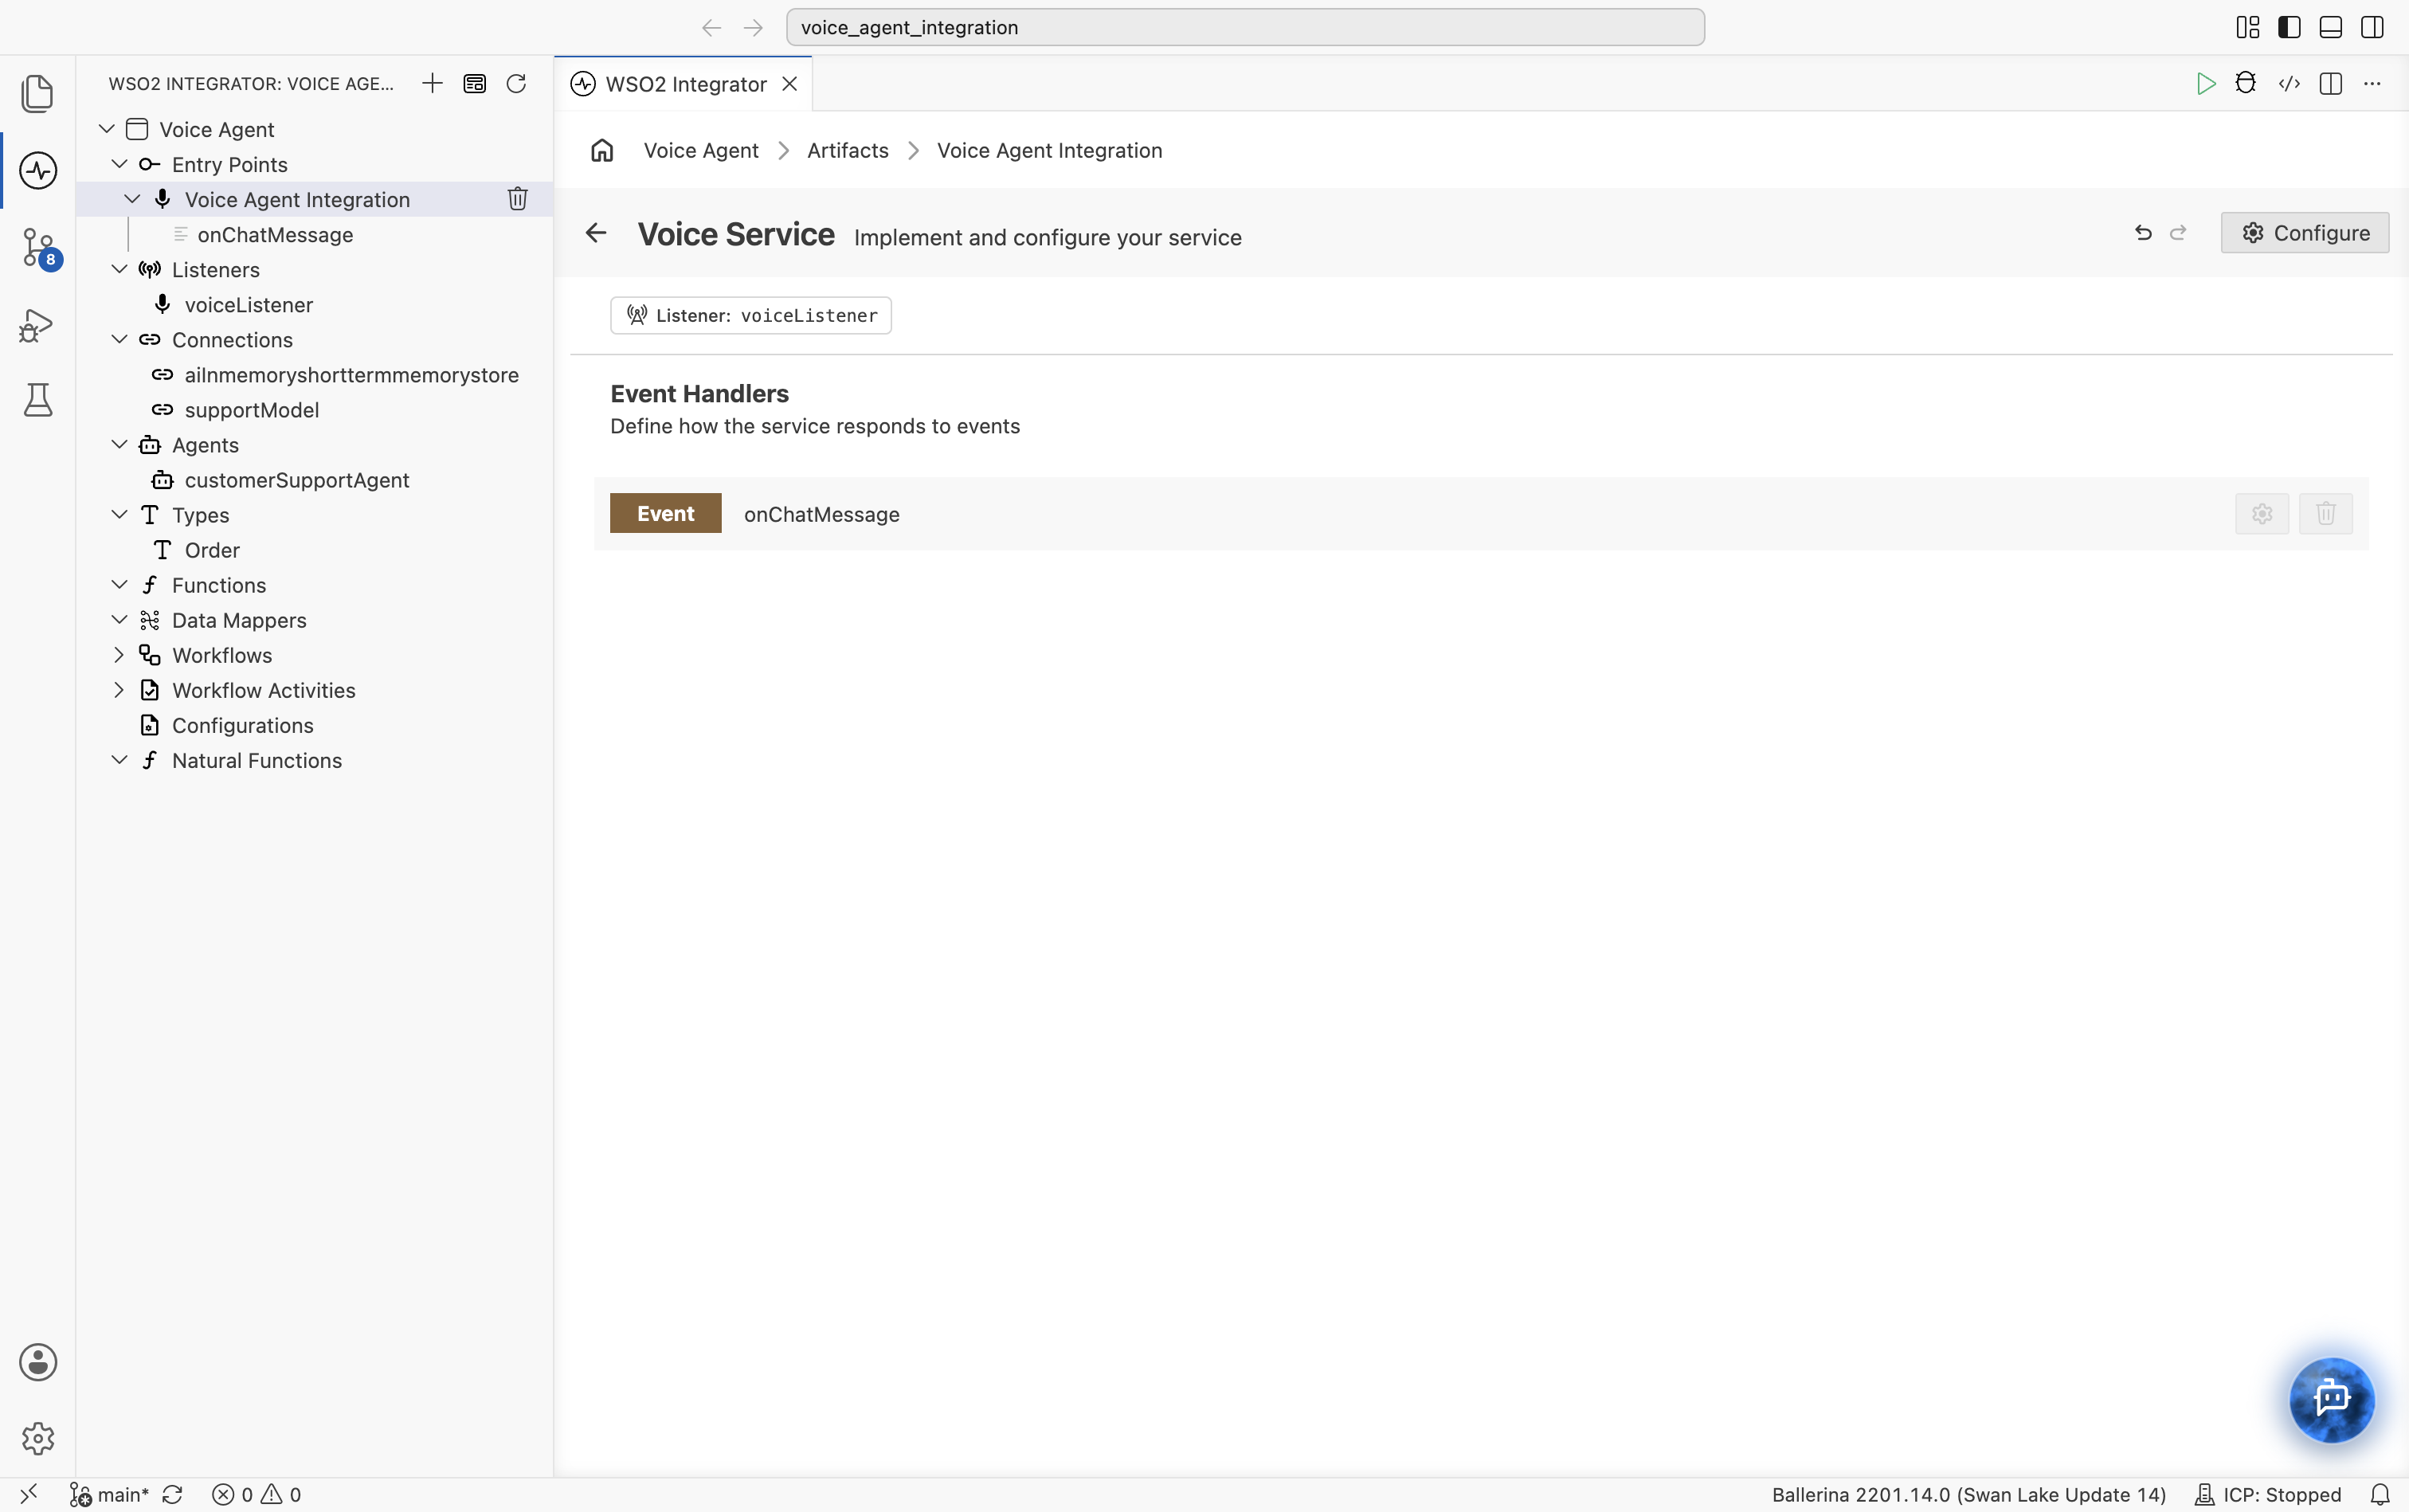Click the Listener: voiceListener chip
2409x1512 pixels.
point(750,315)
